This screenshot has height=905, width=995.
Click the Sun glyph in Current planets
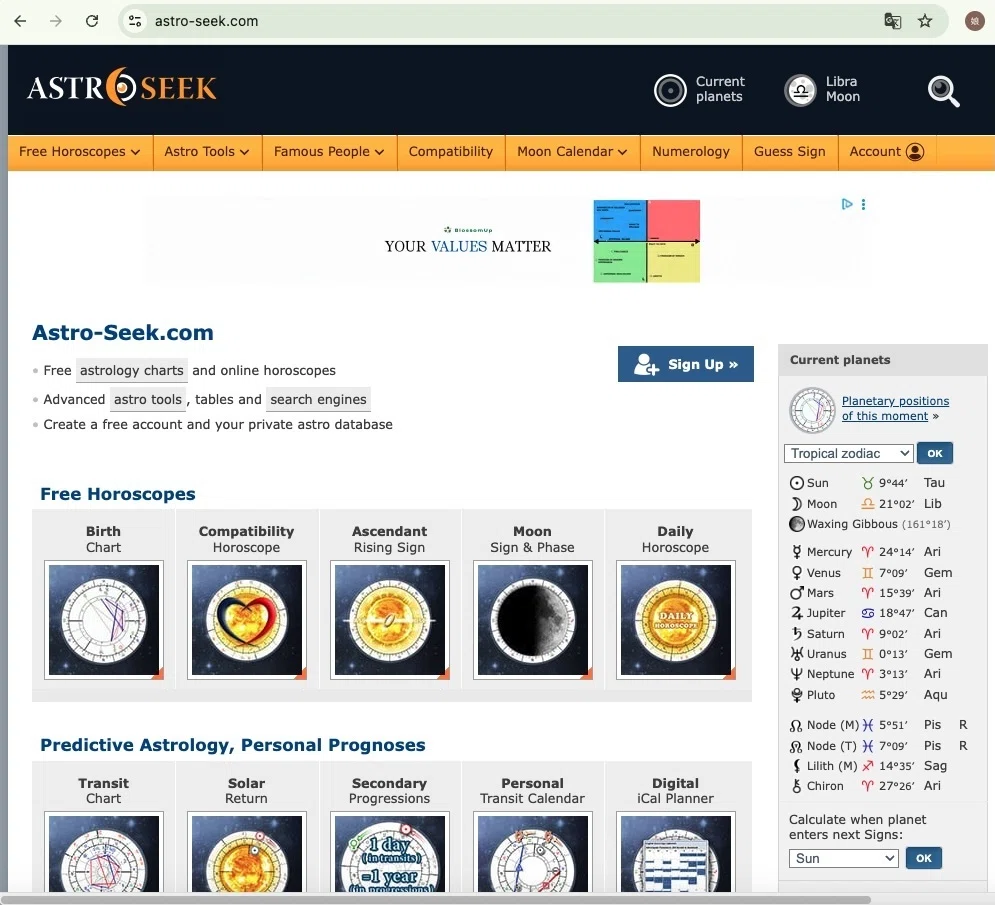pos(796,483)
